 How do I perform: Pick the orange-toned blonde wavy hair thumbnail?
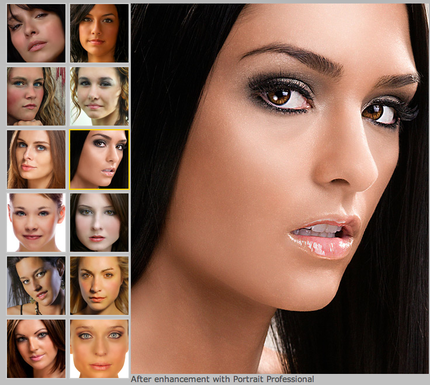[99, 286]
